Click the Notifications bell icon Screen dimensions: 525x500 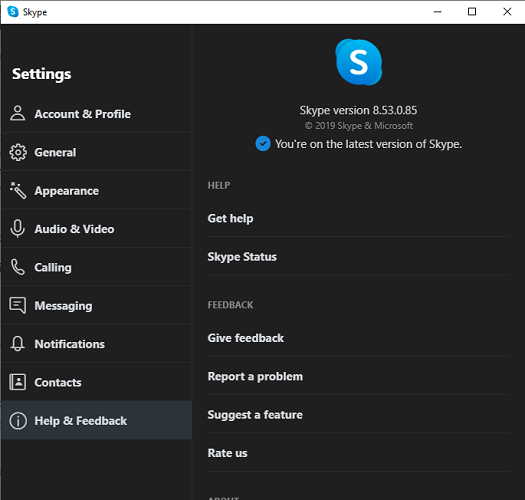click(18, 344)
